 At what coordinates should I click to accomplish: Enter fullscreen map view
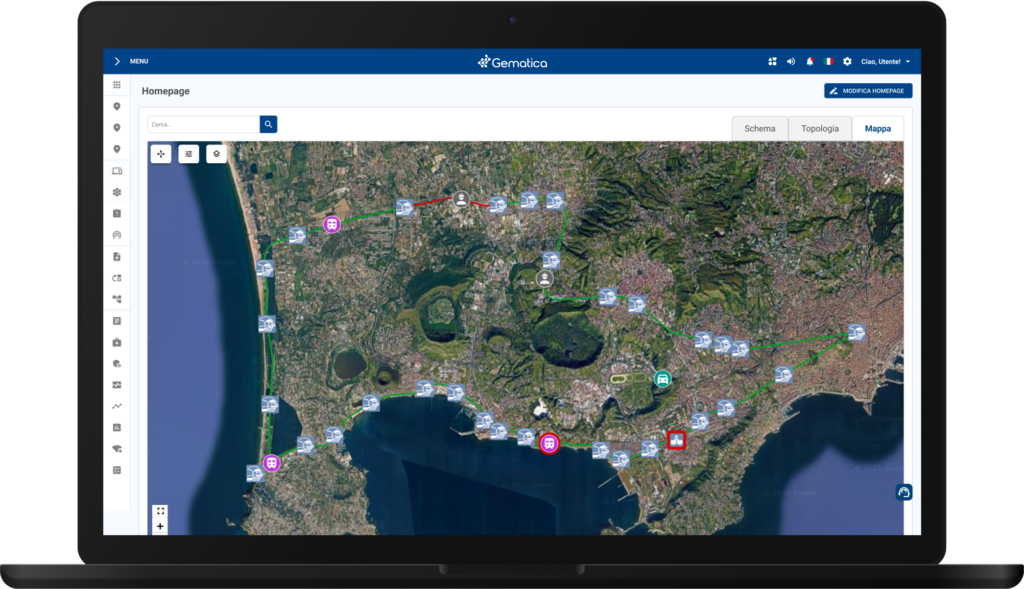point(160,511)
